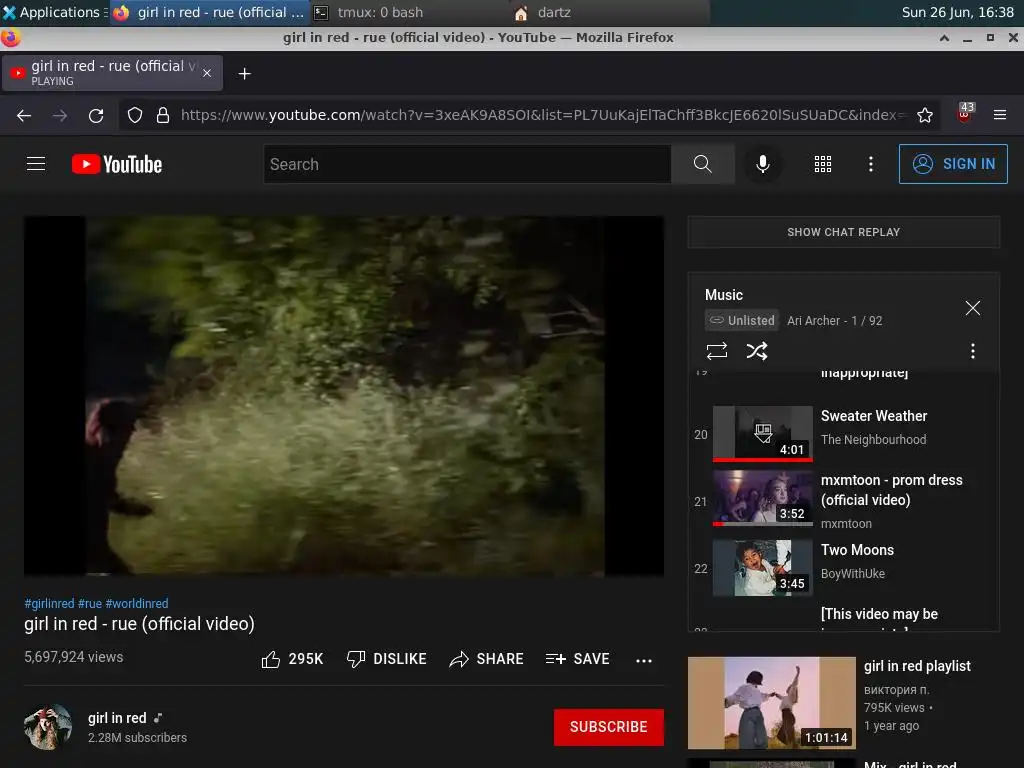Click the SIGN IN button

pos(953,164)
